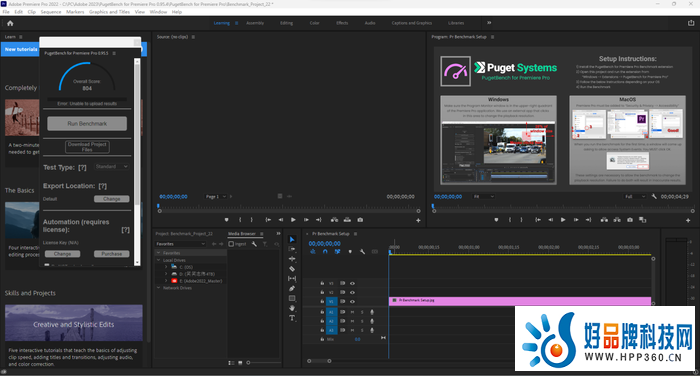Viewport: 700px width, 376px height.
Task: Expand the C: (OS) drive in Media Browser
Action: tap(166, 267)
